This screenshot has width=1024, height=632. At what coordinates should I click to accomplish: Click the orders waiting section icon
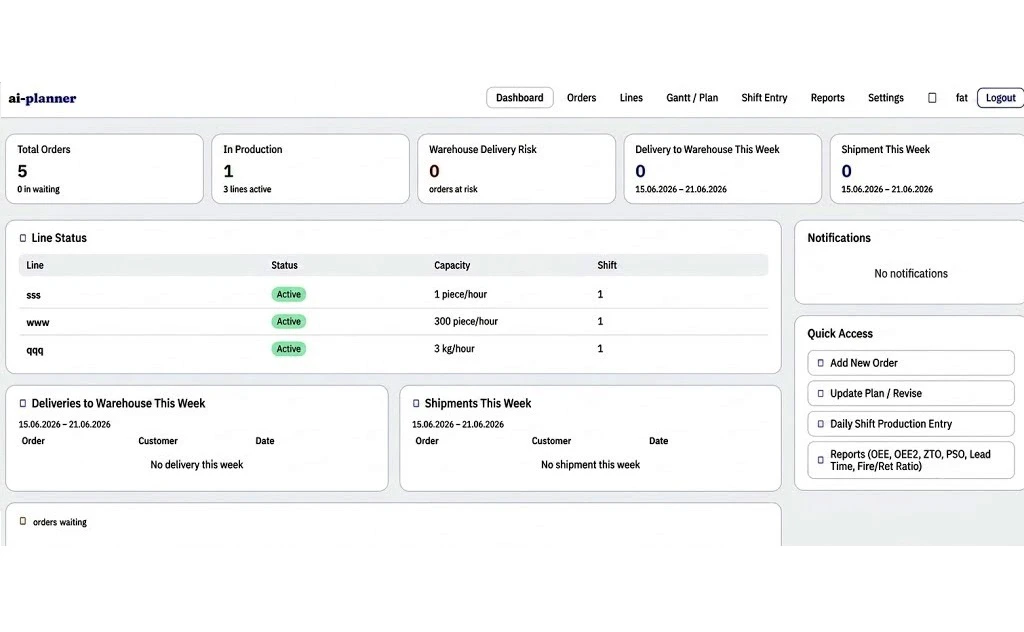(23, 521)
